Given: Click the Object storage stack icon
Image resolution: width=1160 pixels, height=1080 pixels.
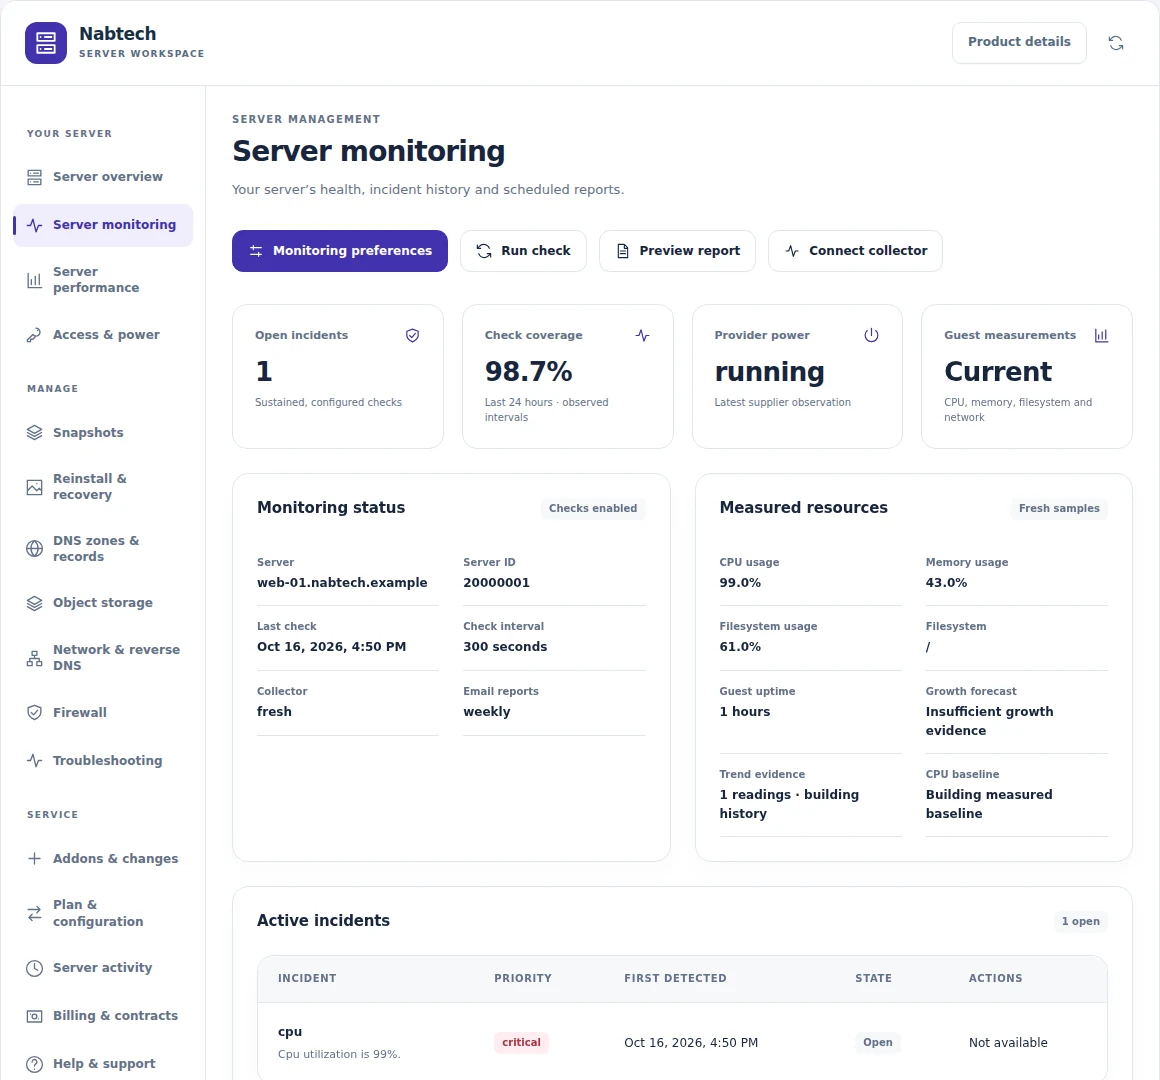Looking at the screenshot, I should point(35,603).
